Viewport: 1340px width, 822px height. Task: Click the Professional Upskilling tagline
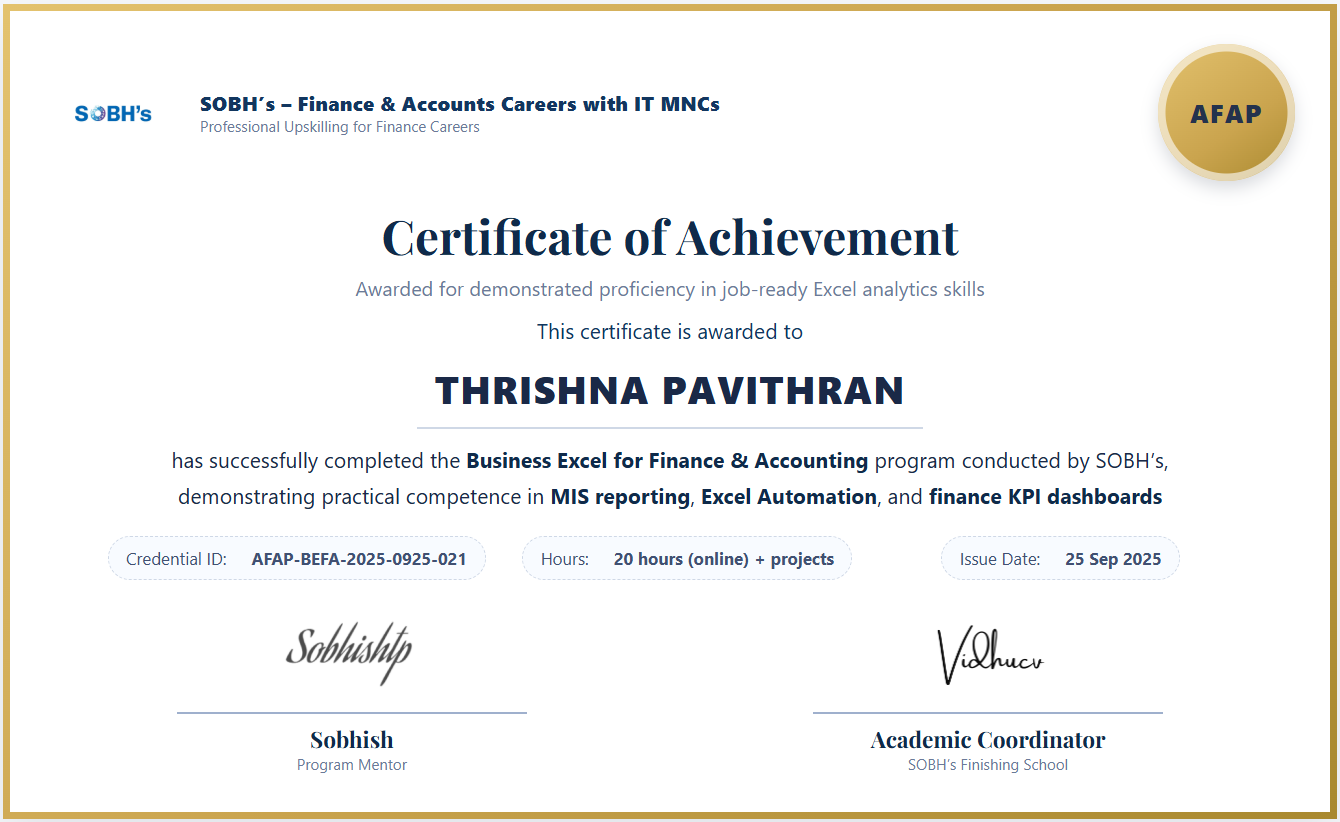click(x=339, y=127)
